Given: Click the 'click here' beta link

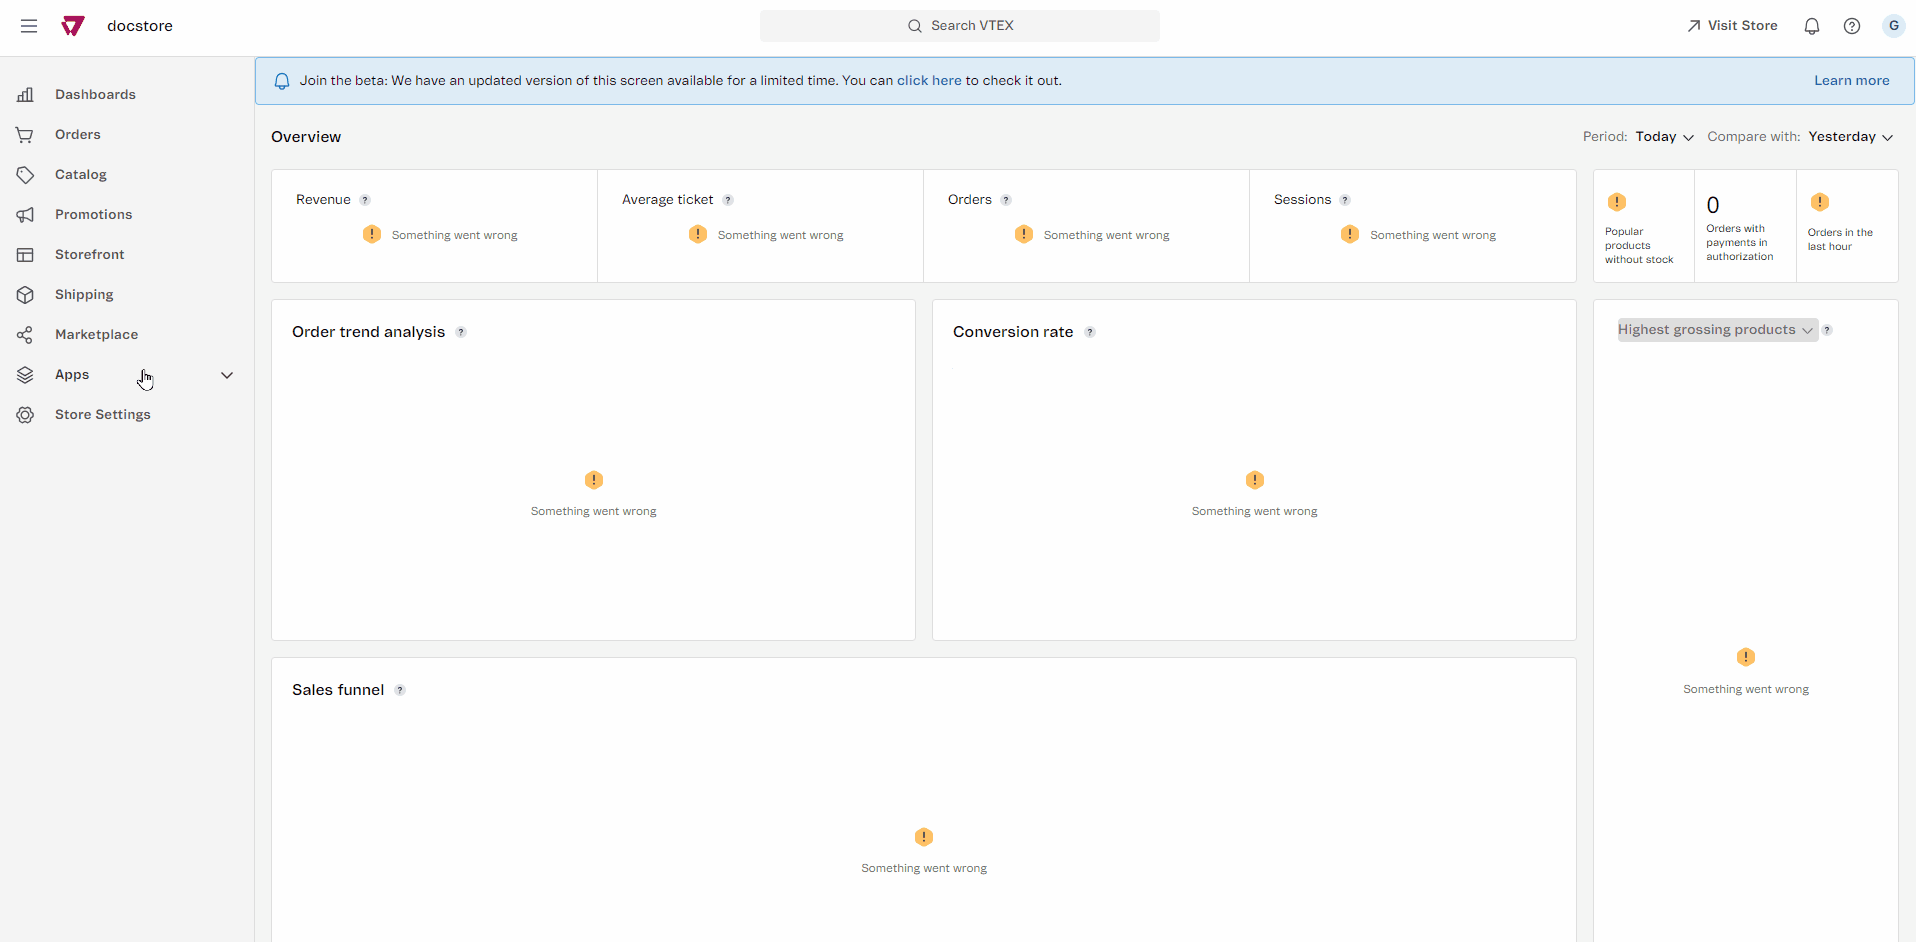Looking at the screenshot, I should 928,81.
